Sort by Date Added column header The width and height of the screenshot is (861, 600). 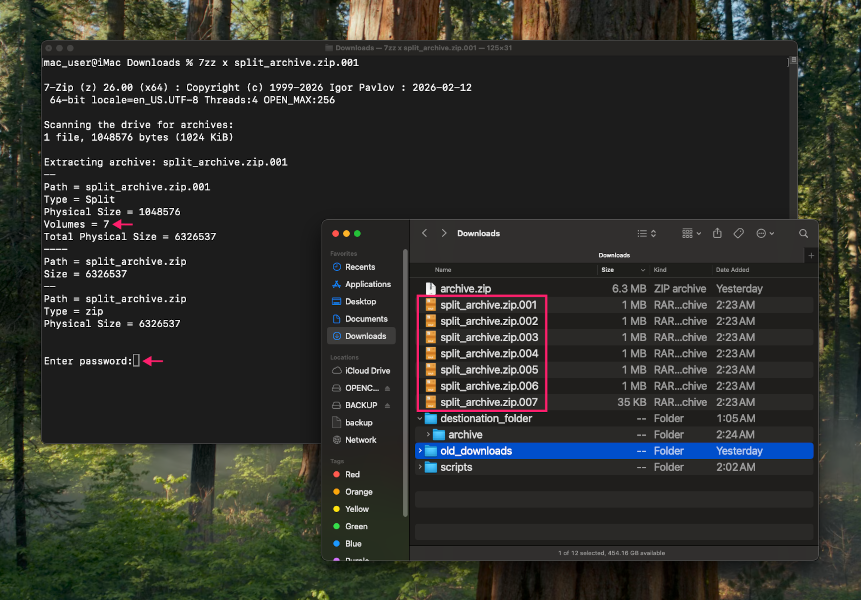click(732, 270)
